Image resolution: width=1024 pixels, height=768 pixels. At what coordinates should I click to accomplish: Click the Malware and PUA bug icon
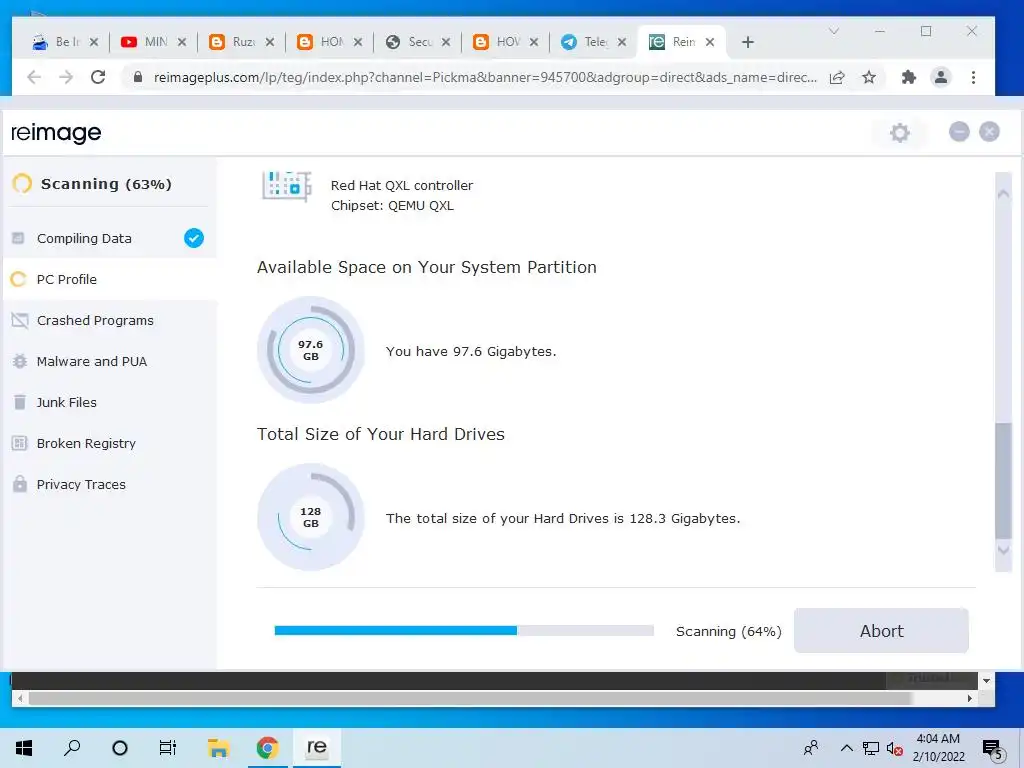click(x=20, y=361)
